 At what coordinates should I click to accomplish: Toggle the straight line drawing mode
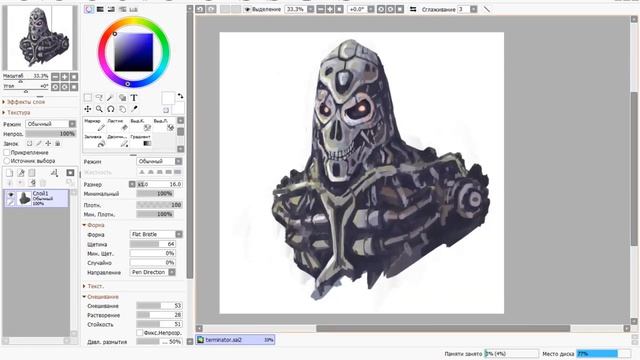(x=487, y=9)
